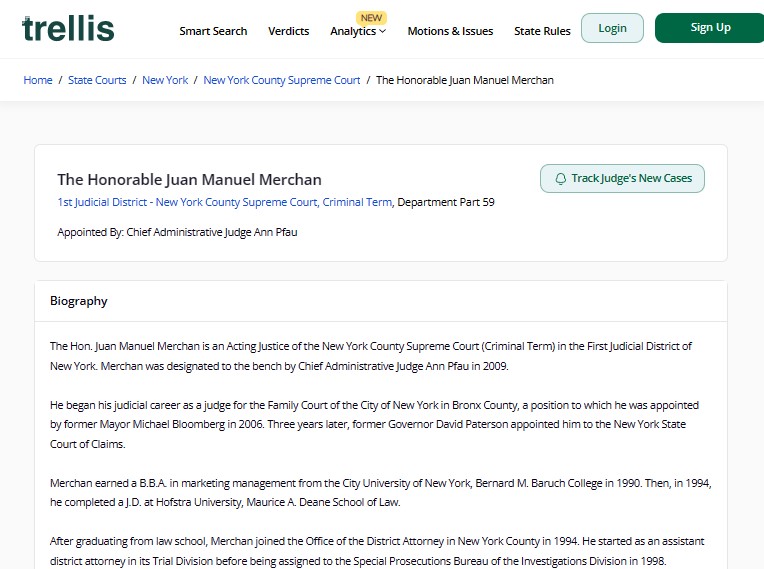The height and width of the screenshot is (569, 764).
Task: Click 'Appointed By: Chief Administrative Judge Ann Pfau' text
Action: [177, 232]
